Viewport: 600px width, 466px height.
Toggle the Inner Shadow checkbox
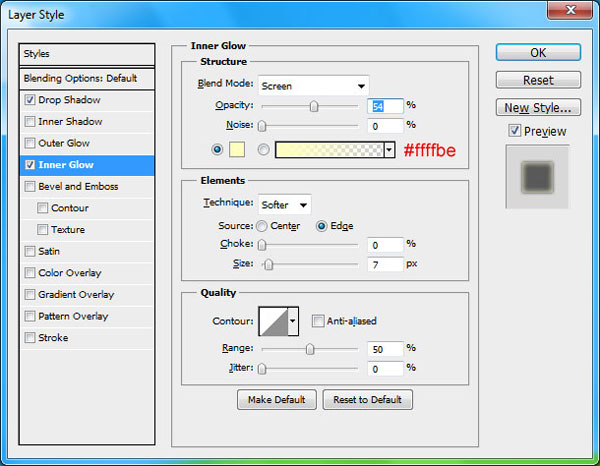[x=30, y=122]
